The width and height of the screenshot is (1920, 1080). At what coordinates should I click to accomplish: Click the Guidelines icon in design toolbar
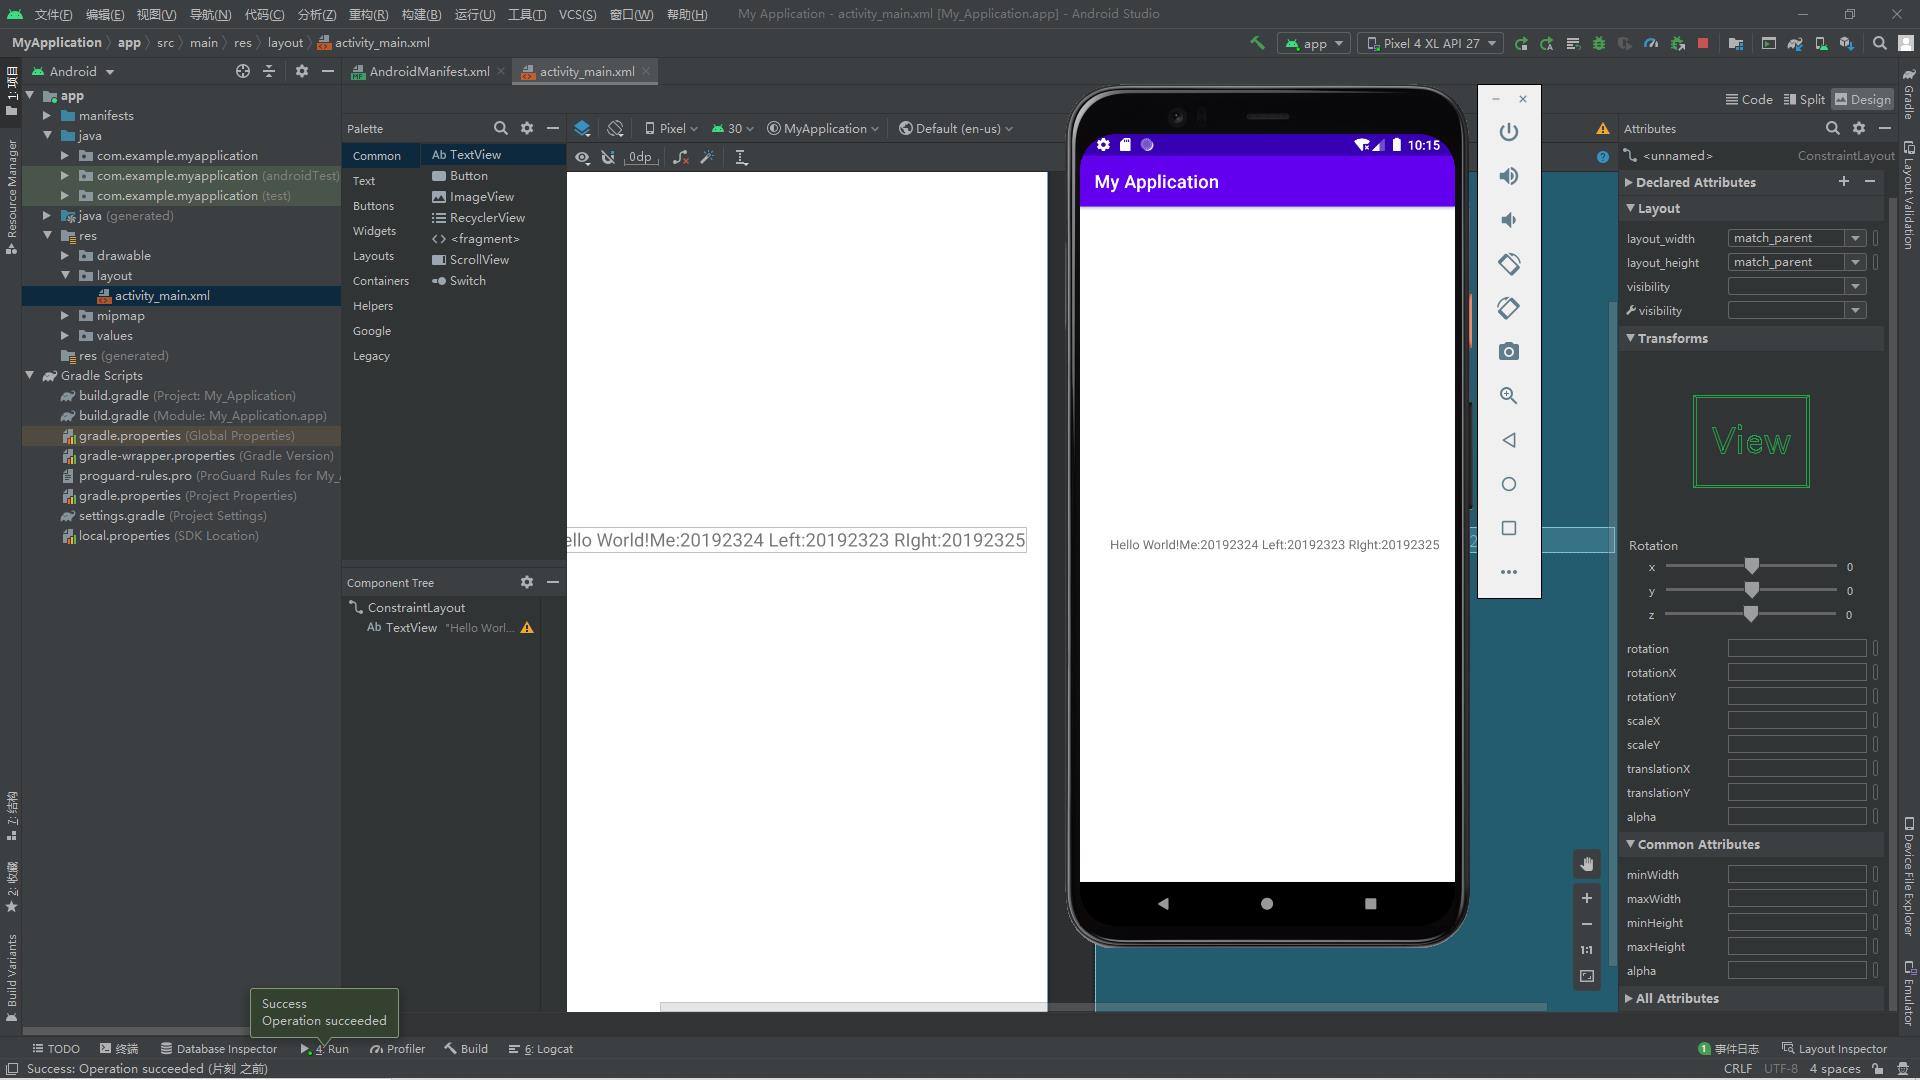(x=741, y=157)
